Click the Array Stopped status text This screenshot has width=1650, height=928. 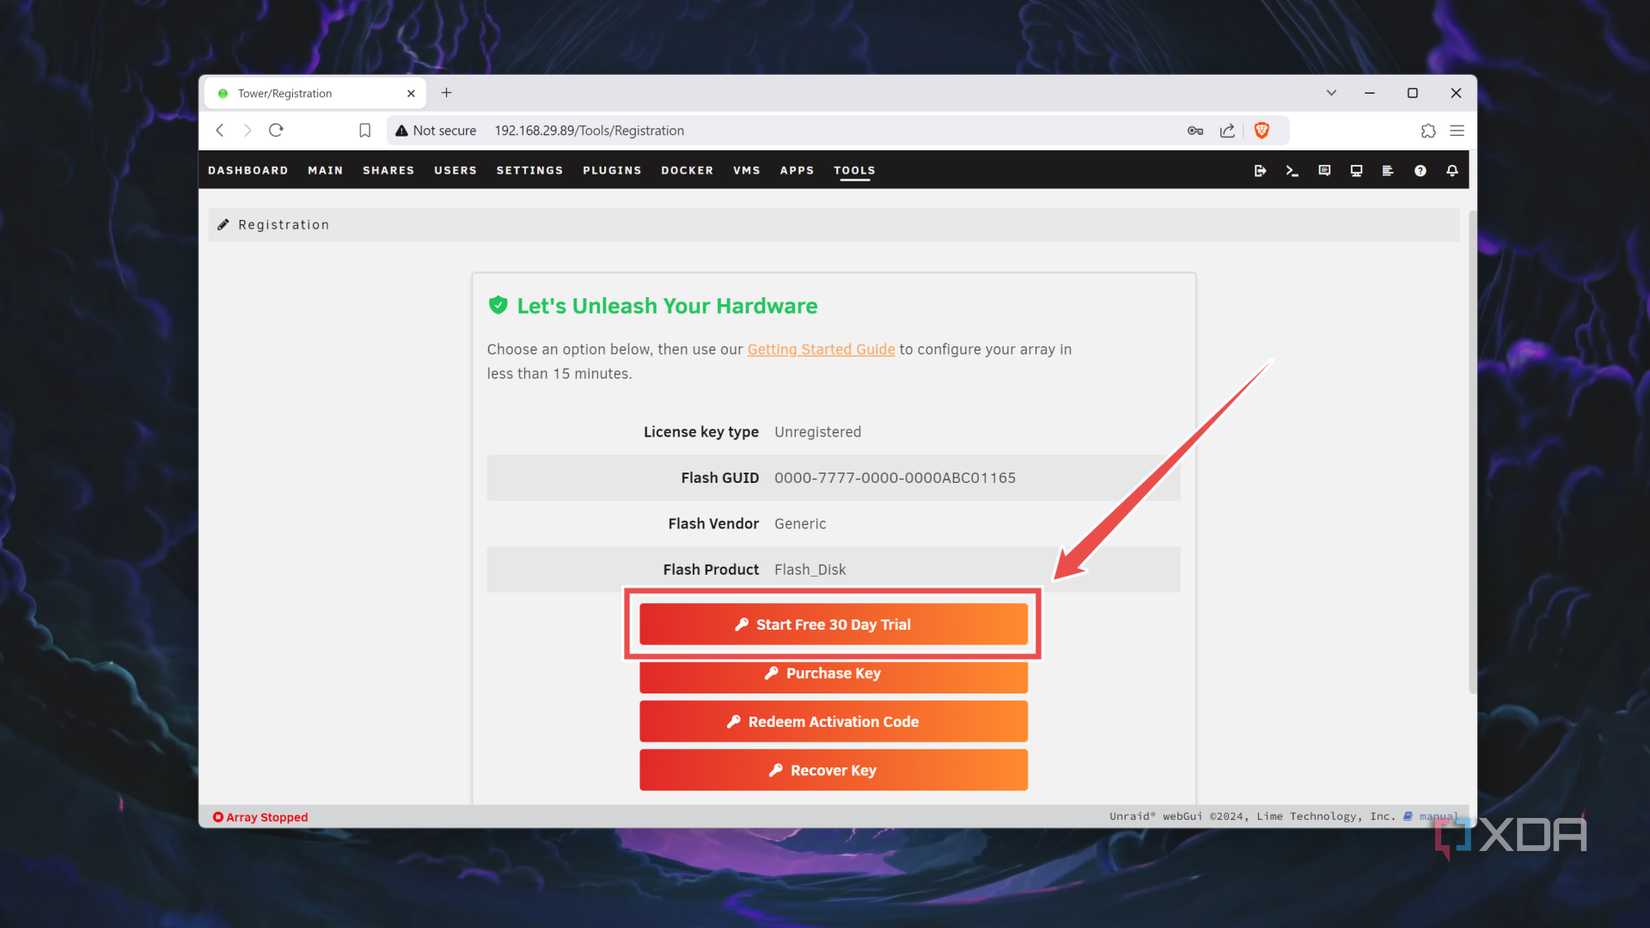click(x=260, y=817)
